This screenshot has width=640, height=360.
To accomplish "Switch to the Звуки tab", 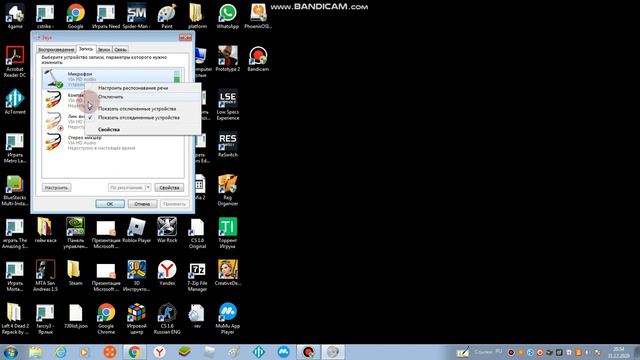I will coord(104,49).
